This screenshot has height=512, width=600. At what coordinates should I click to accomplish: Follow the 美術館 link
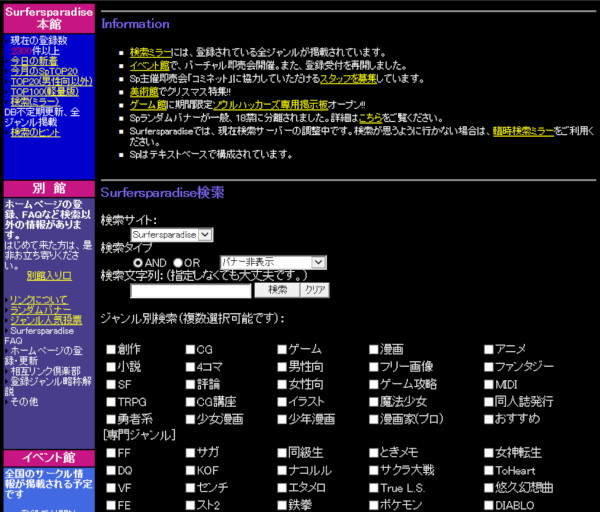click(144, 92)
